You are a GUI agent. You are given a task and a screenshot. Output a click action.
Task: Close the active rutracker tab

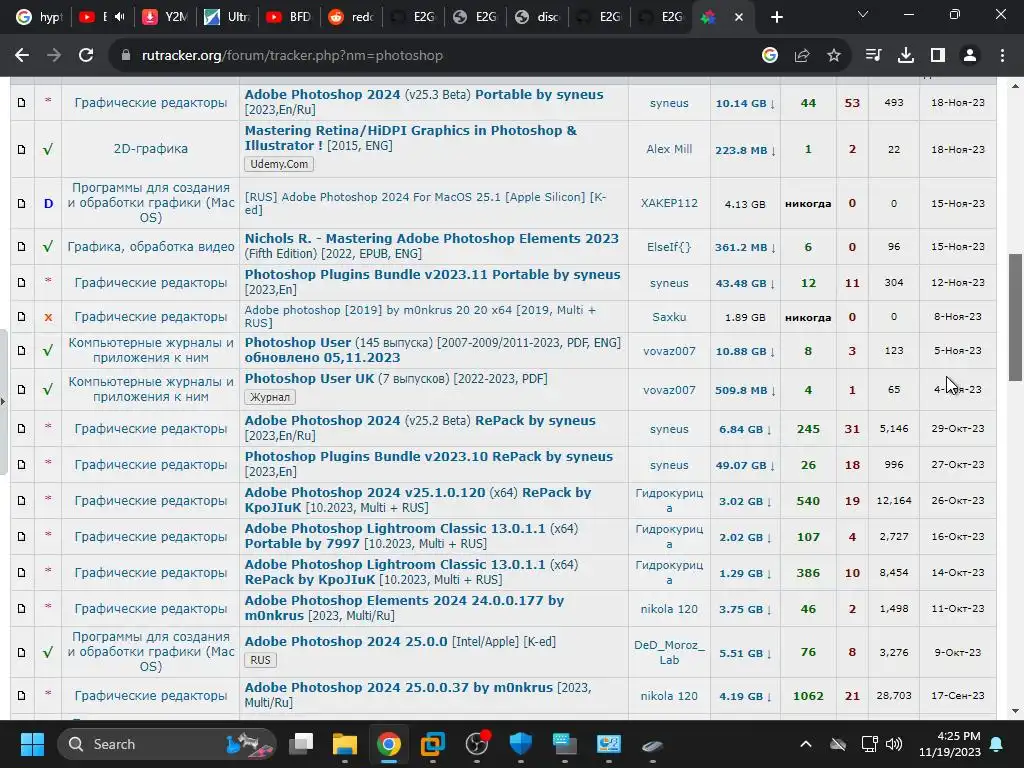pos(739,17)
